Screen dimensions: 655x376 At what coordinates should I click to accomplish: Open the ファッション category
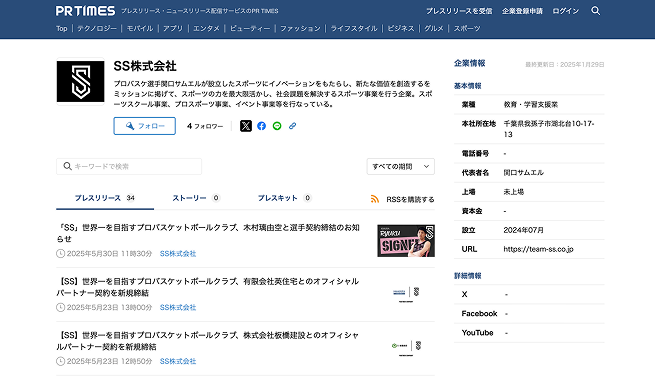pos(300,28)
